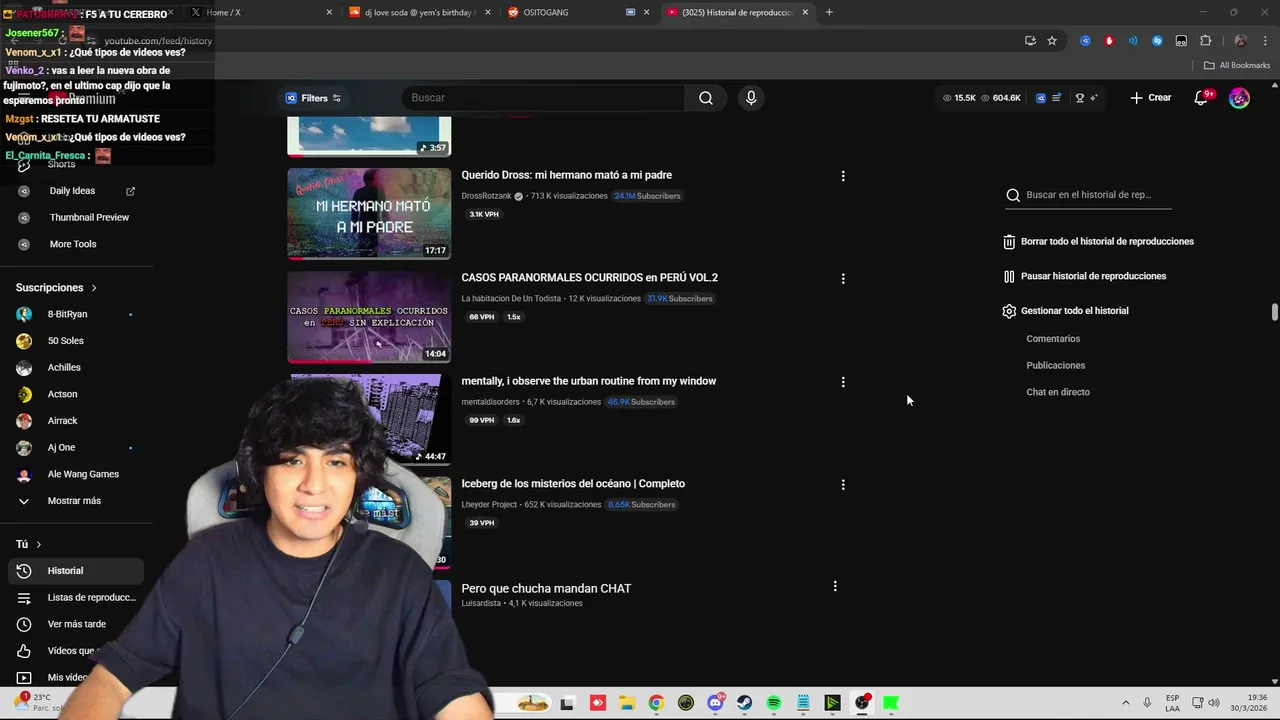The height and width of the screenshot is (720, 1280).
Task: Show hidden system tray icons
Action: [1125, 703]
